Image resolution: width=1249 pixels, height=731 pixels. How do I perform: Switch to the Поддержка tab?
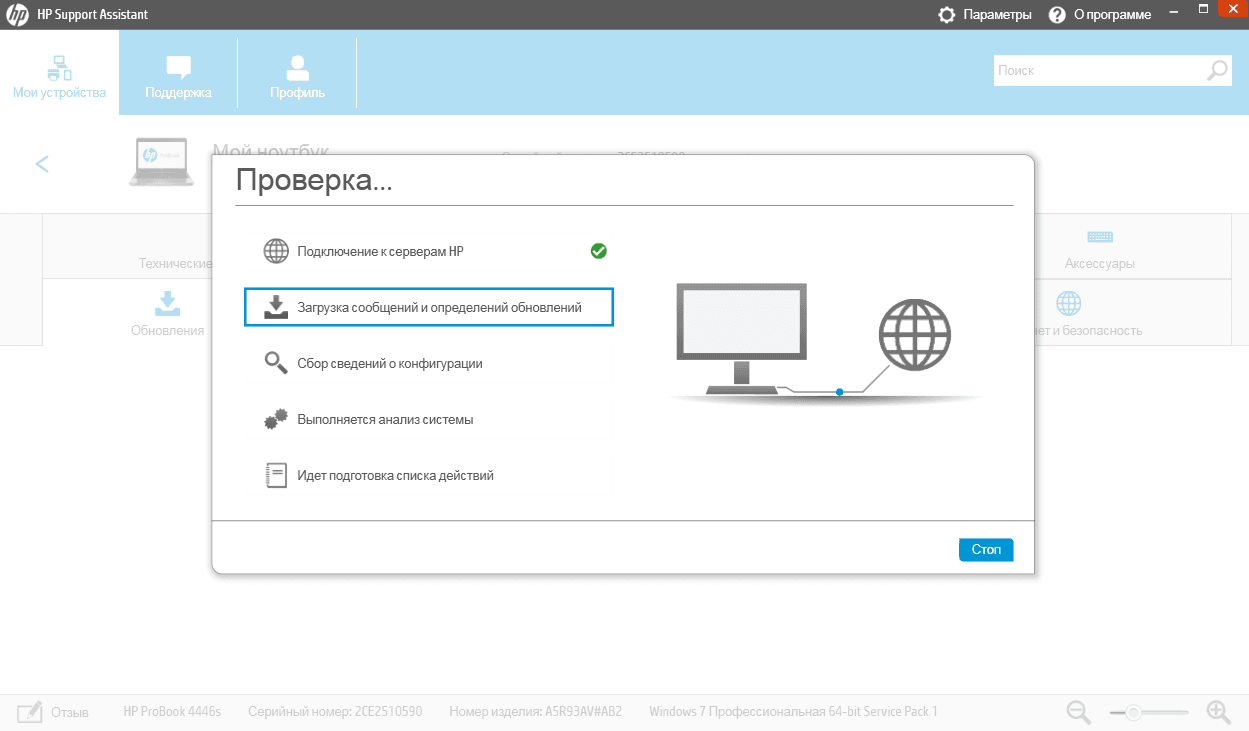coord(178,73)
